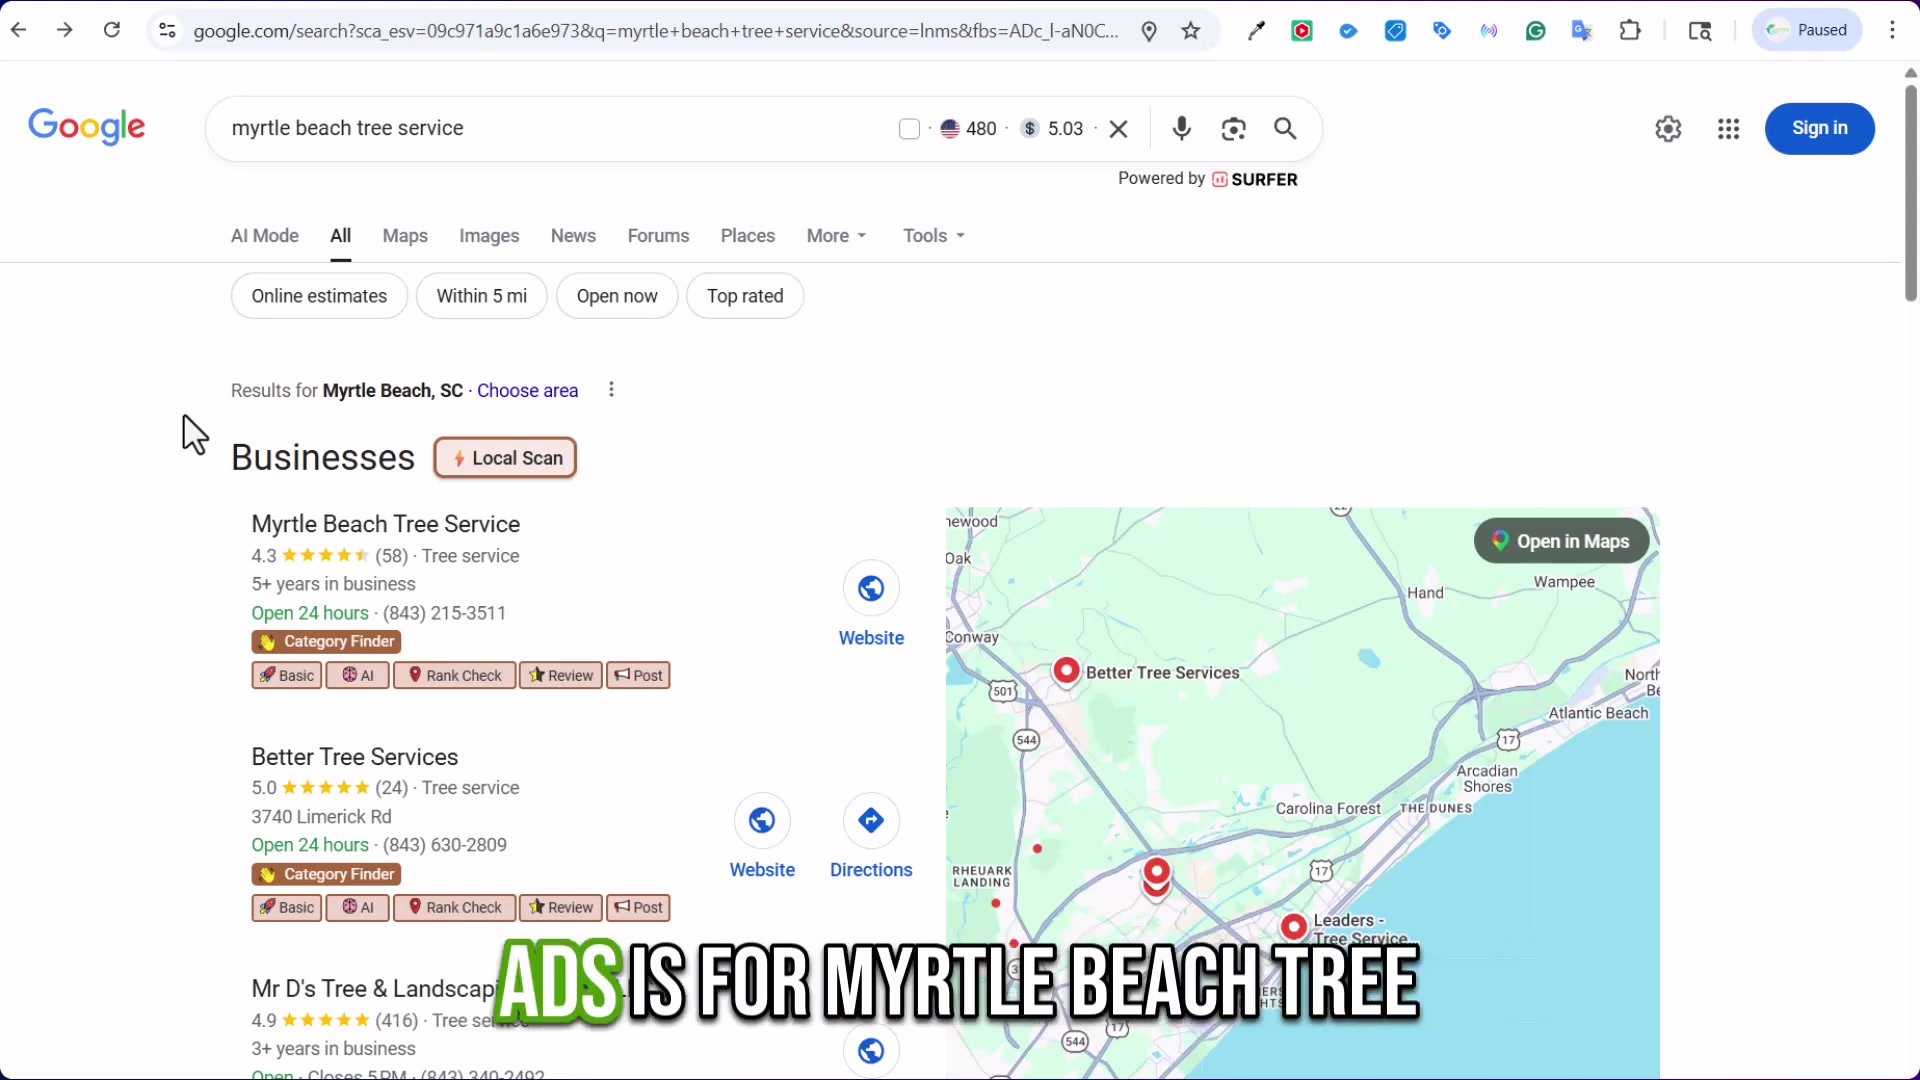Image resolution: width=1920 pixels, height=1080 pixels.
Task: Open Myrtle Beach Tree Service website globe icon
Action: pyautogui.click(x=871, y=589)
